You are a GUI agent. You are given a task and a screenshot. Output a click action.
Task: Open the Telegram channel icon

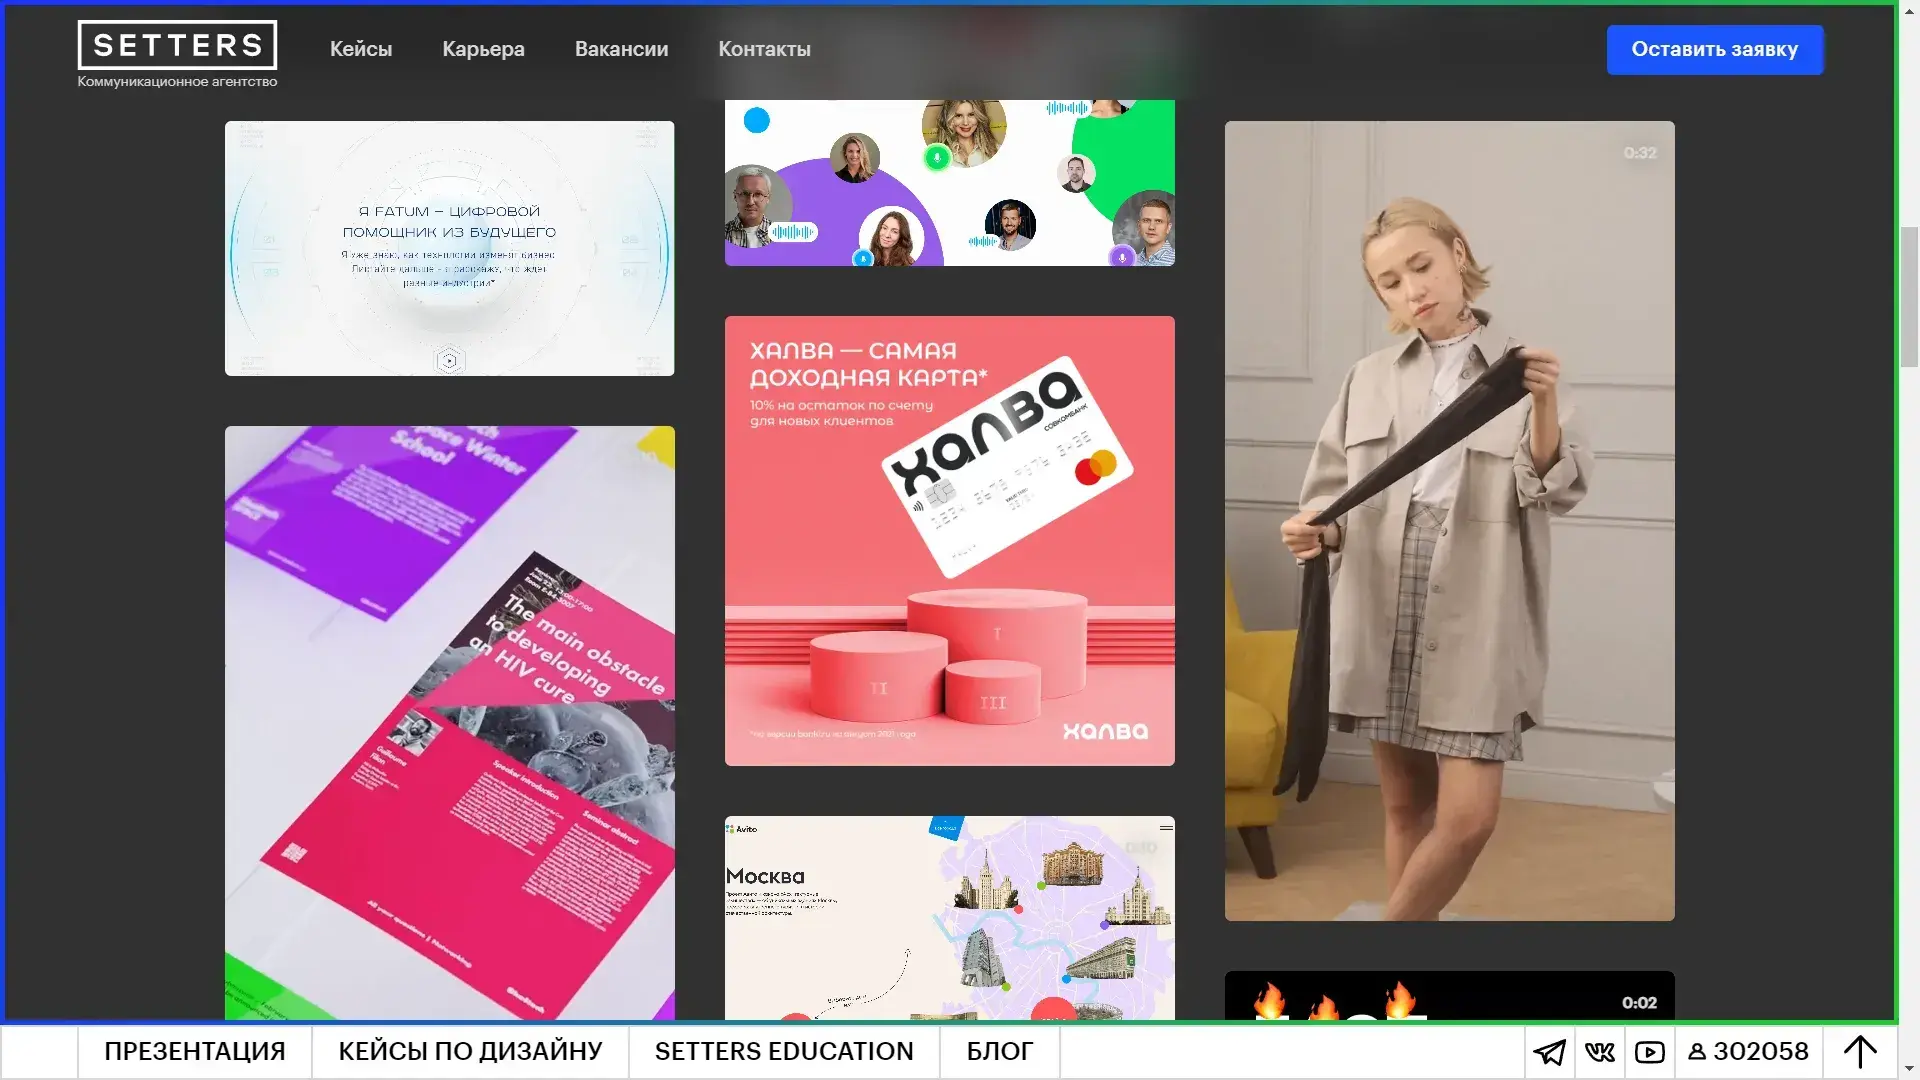pyautogui.click(x=1549, y=1052)
